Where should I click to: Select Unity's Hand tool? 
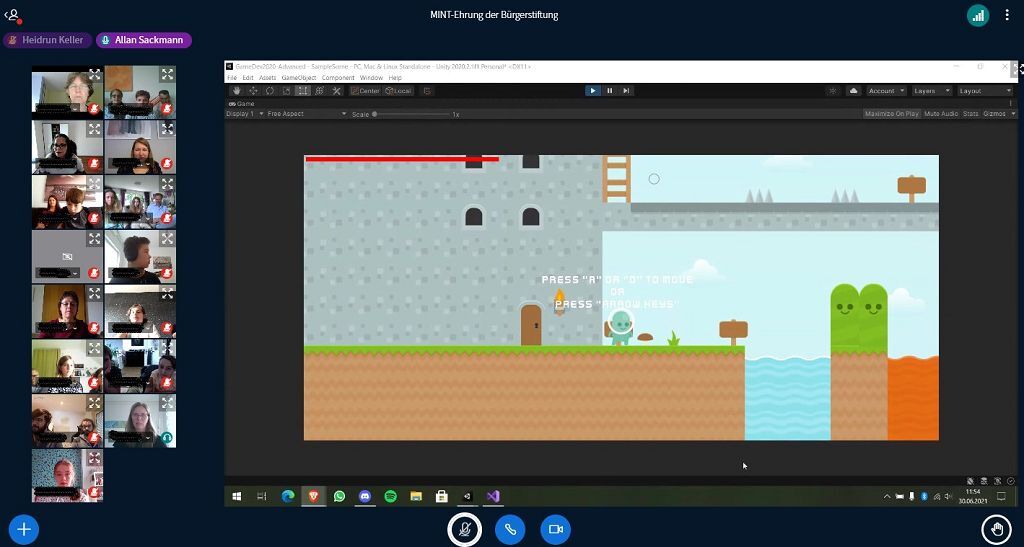[237, 91]
